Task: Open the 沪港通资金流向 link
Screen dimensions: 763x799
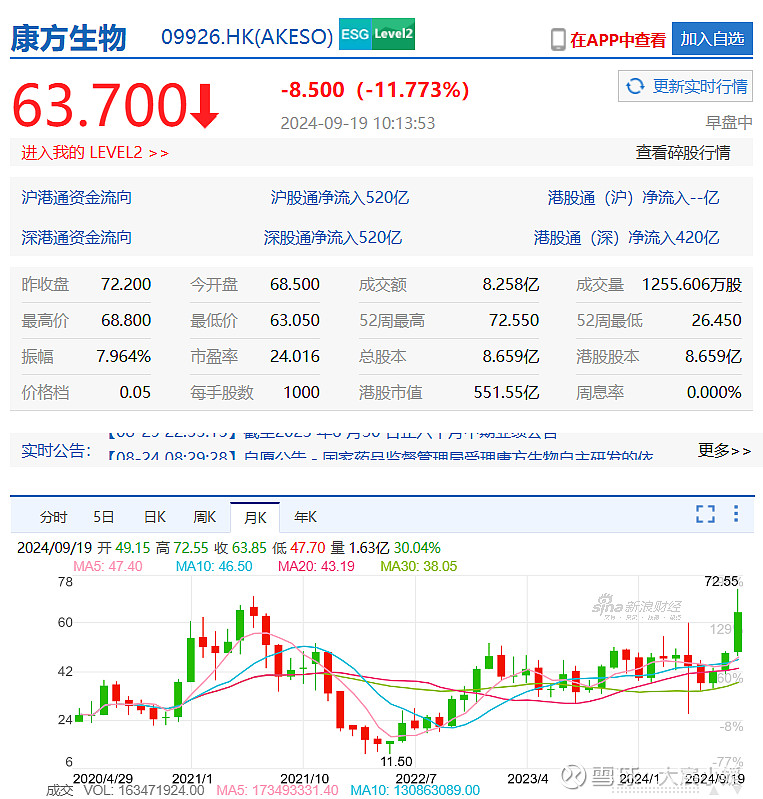Action: tap(76, 198)
